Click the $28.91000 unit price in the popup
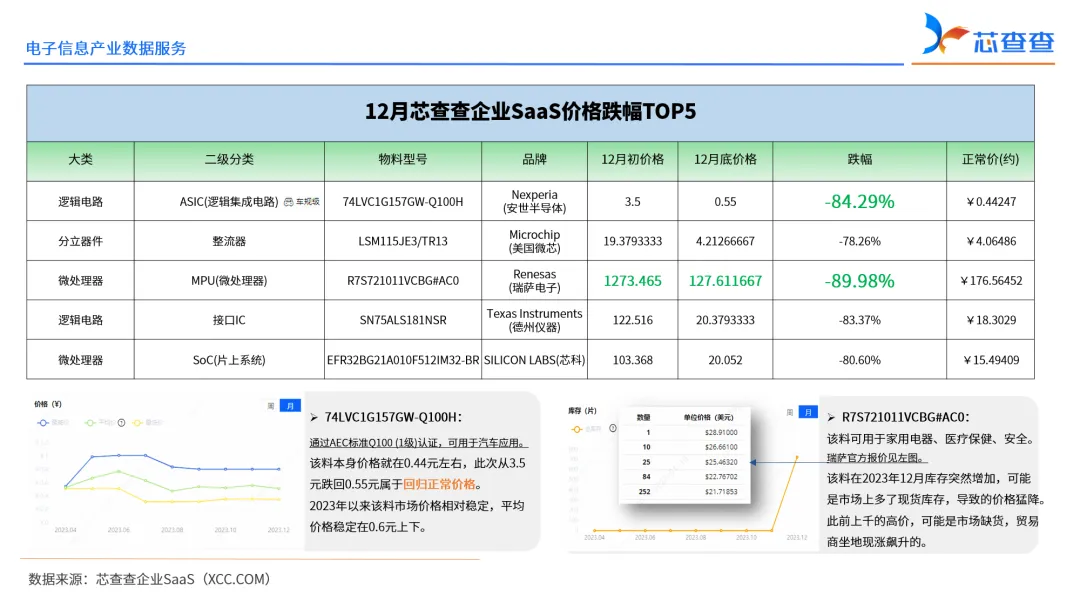 point(721,432)
